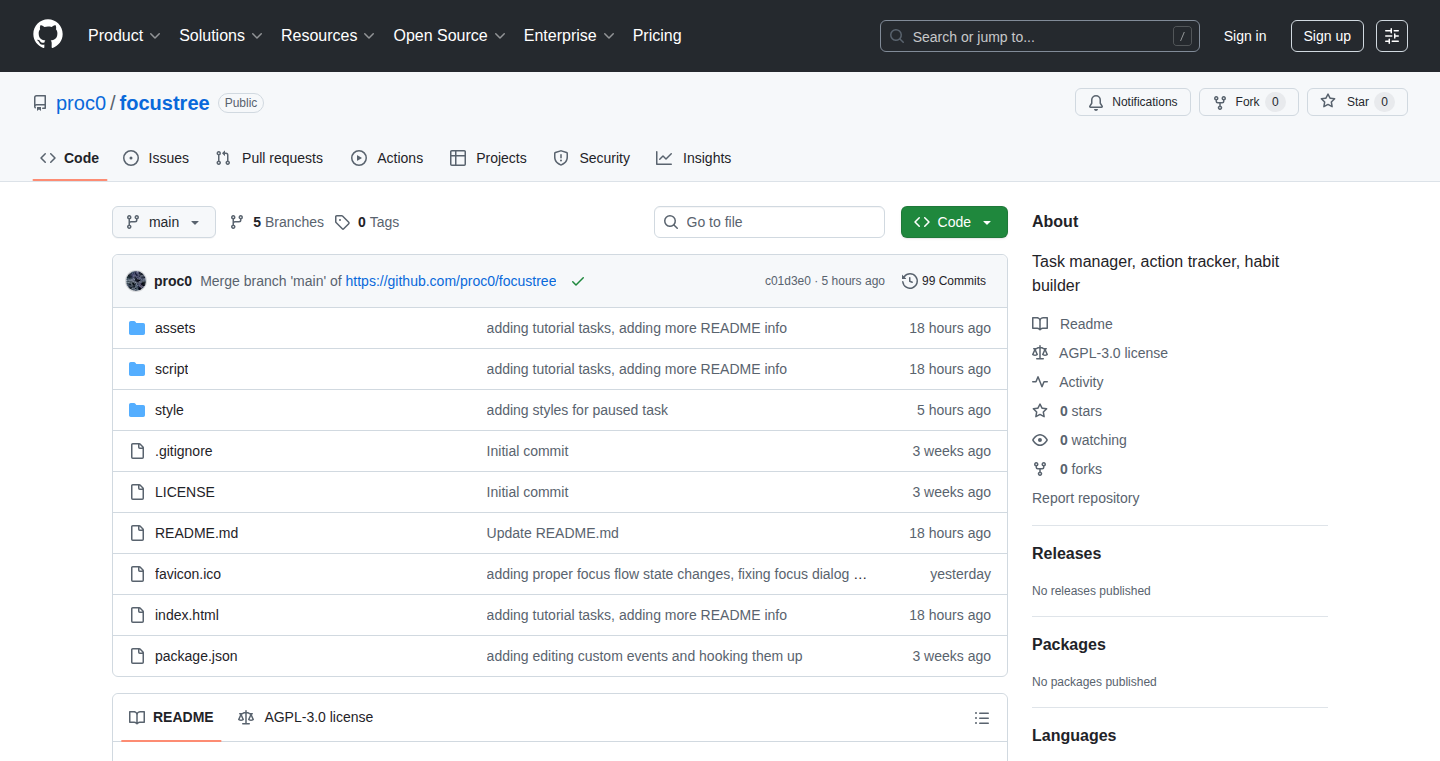Open the focustree repository link
The height and width of the screenshot is (761, 1440).
click(165, 103)
